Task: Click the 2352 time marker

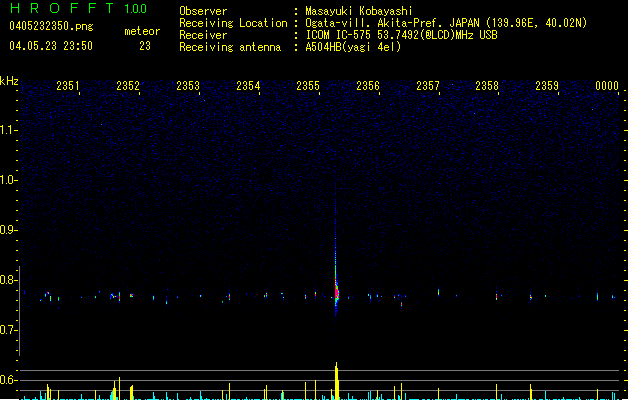Action: 128,85
